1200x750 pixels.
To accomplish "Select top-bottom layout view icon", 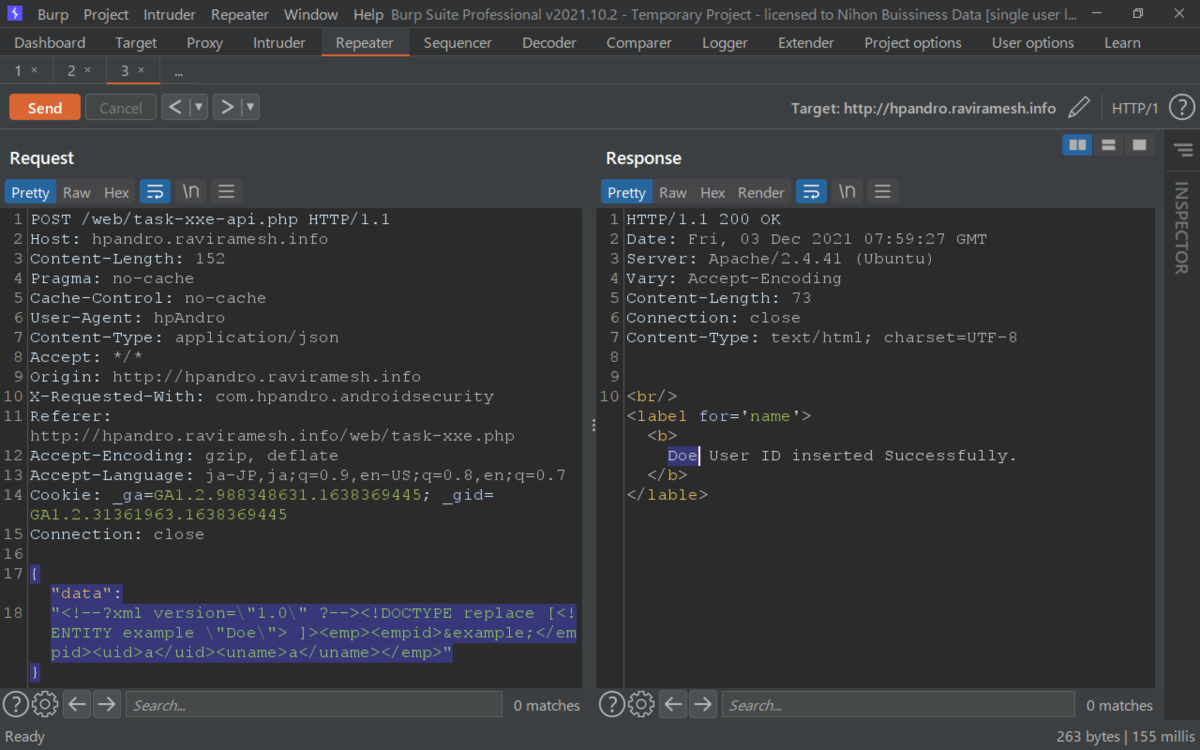I will click(1108, 145).
